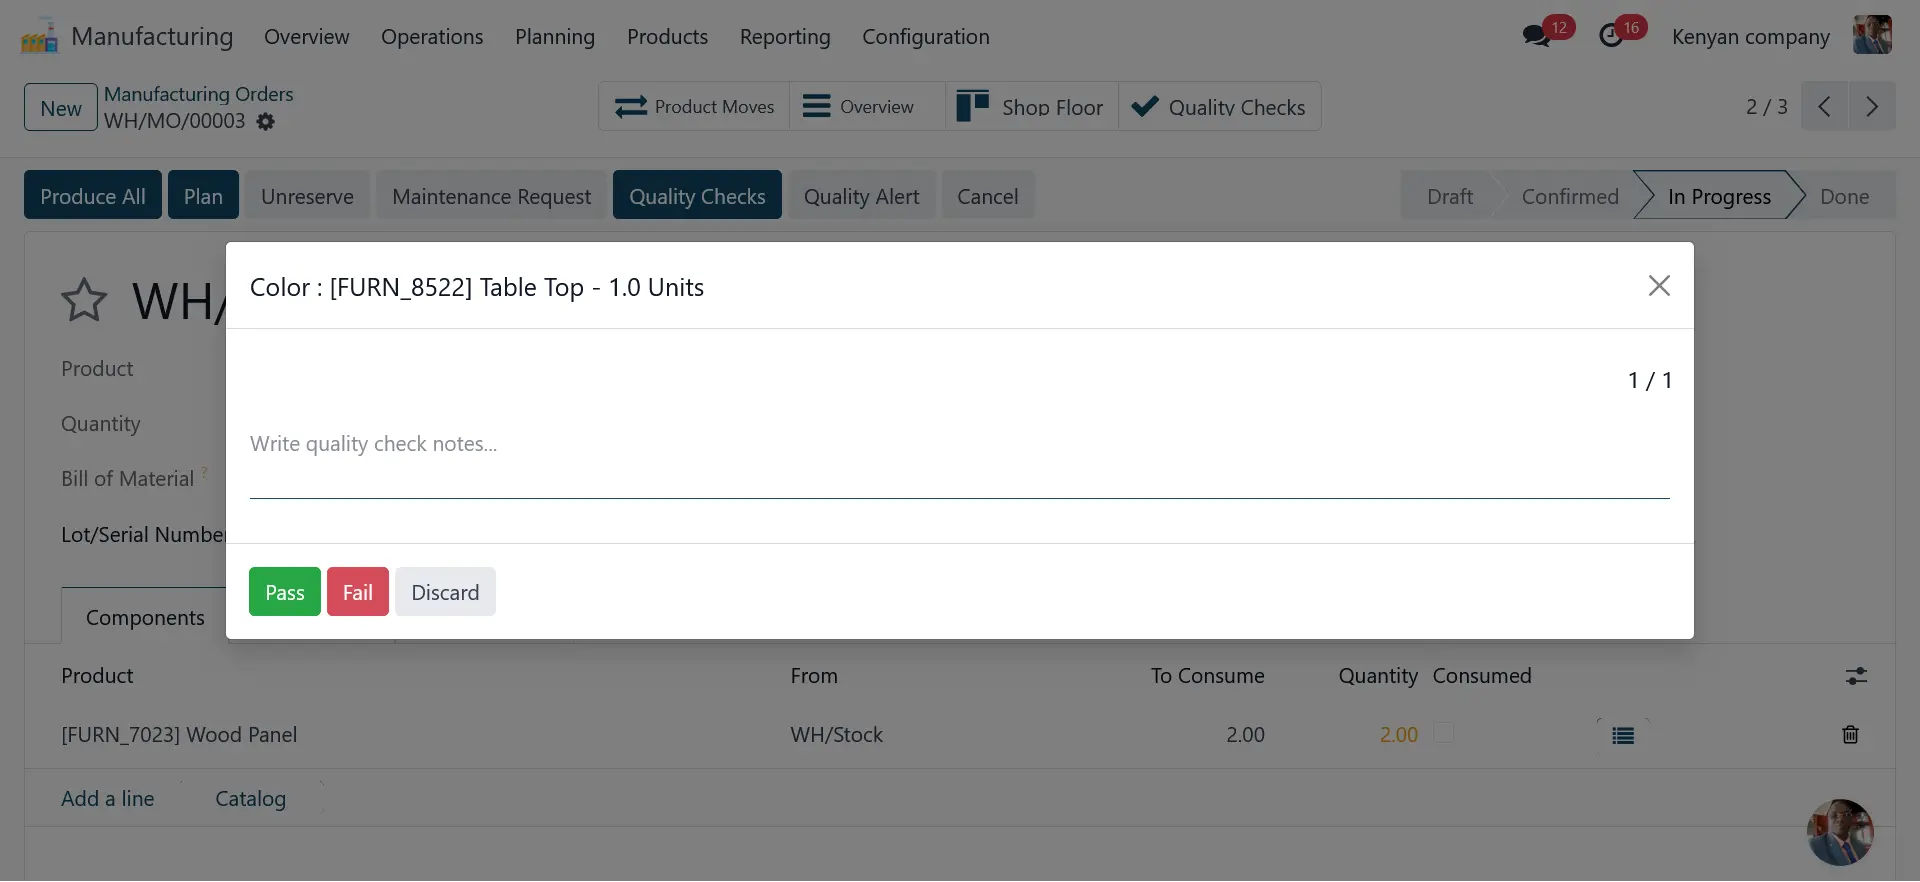Open the Reporting menu
The height and width of the screenshot is (882, 1920).
click(785, 37)
